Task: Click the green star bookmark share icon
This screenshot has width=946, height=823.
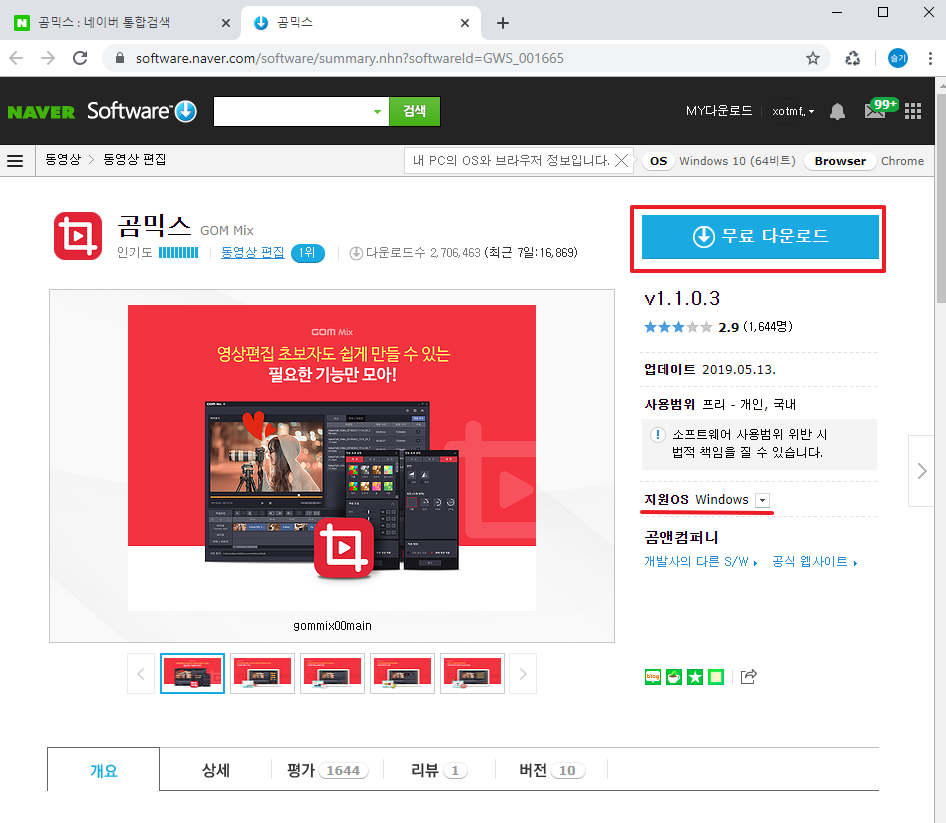Action: click(x=695, y=677)
